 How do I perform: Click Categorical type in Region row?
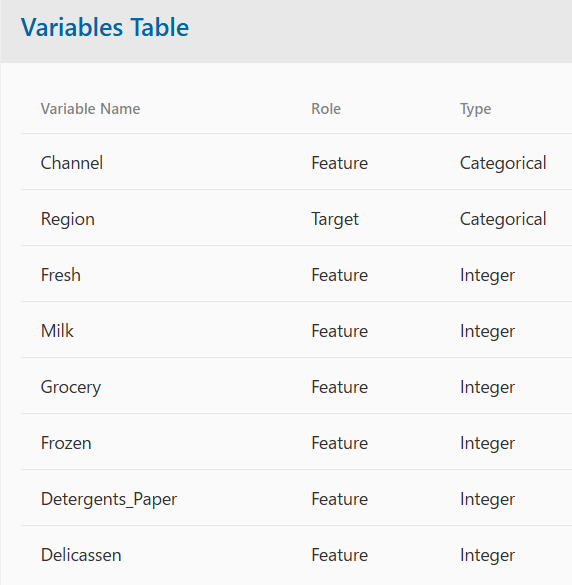[503, 219]
